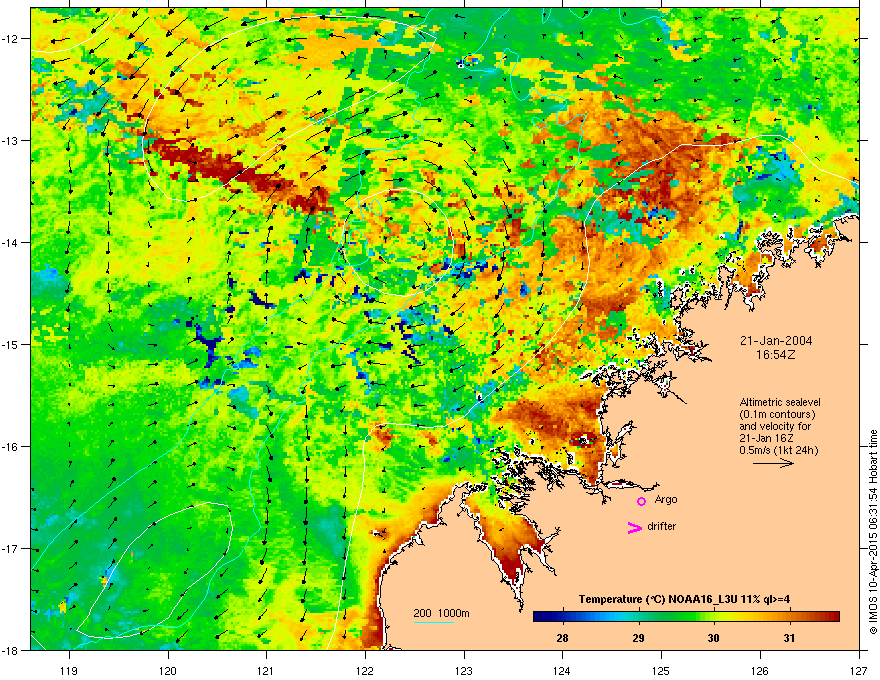Click the longitude axis label '124'
Viewport: 880px width, 680px height.
[562, 670]
